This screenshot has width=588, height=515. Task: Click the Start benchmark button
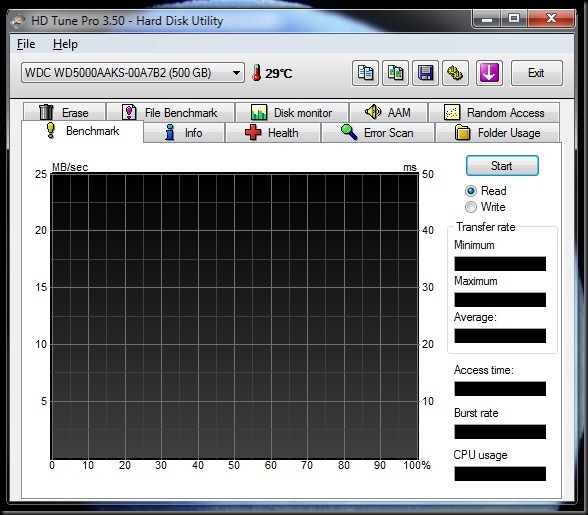[x=502, y=166]
